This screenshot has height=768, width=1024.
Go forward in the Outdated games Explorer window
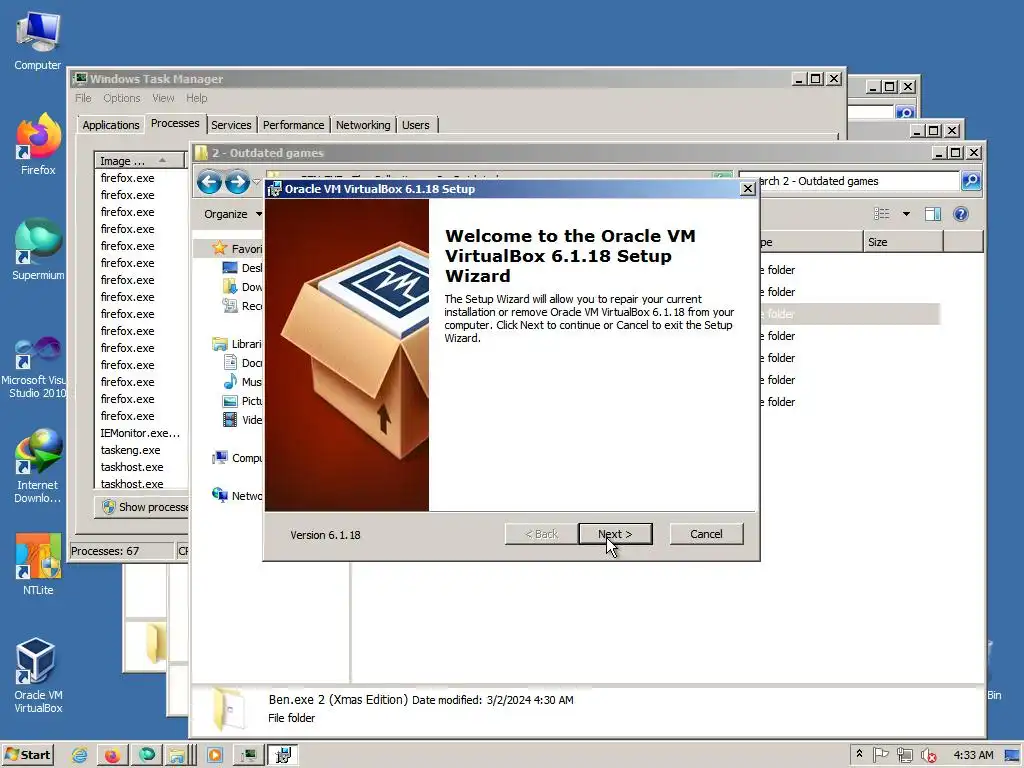[237, 182]
